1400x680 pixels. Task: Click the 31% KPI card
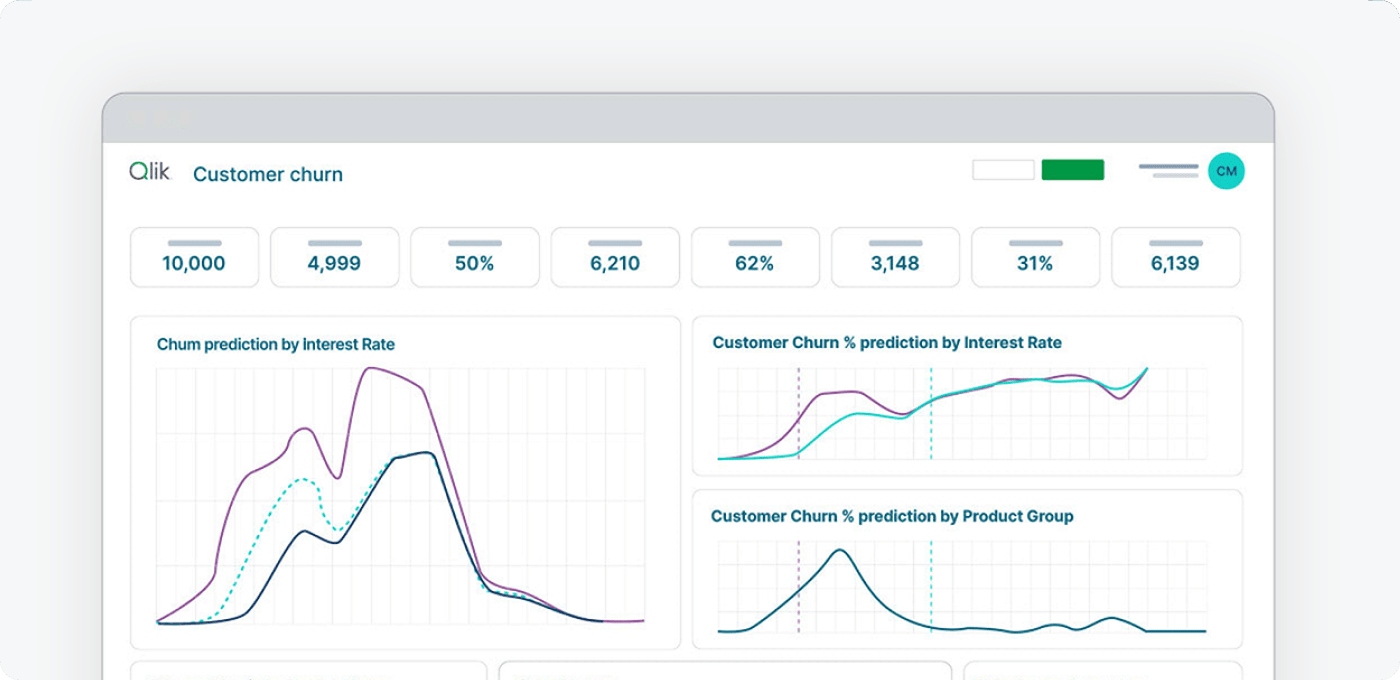coord(1035,257)
